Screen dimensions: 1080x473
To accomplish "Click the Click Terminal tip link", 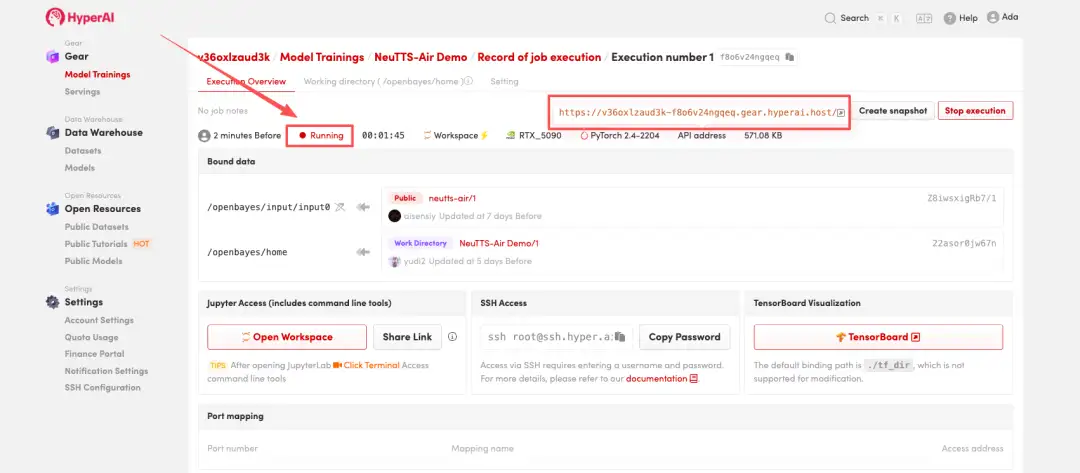I will click(x=371, y=365).
